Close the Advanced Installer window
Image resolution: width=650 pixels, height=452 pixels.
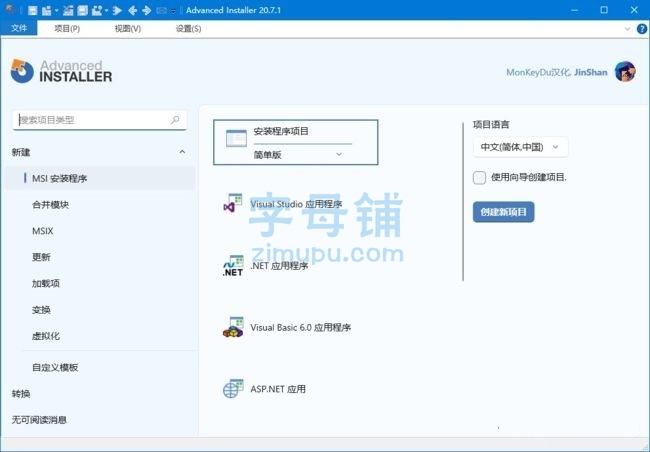[x=634, y=10]
